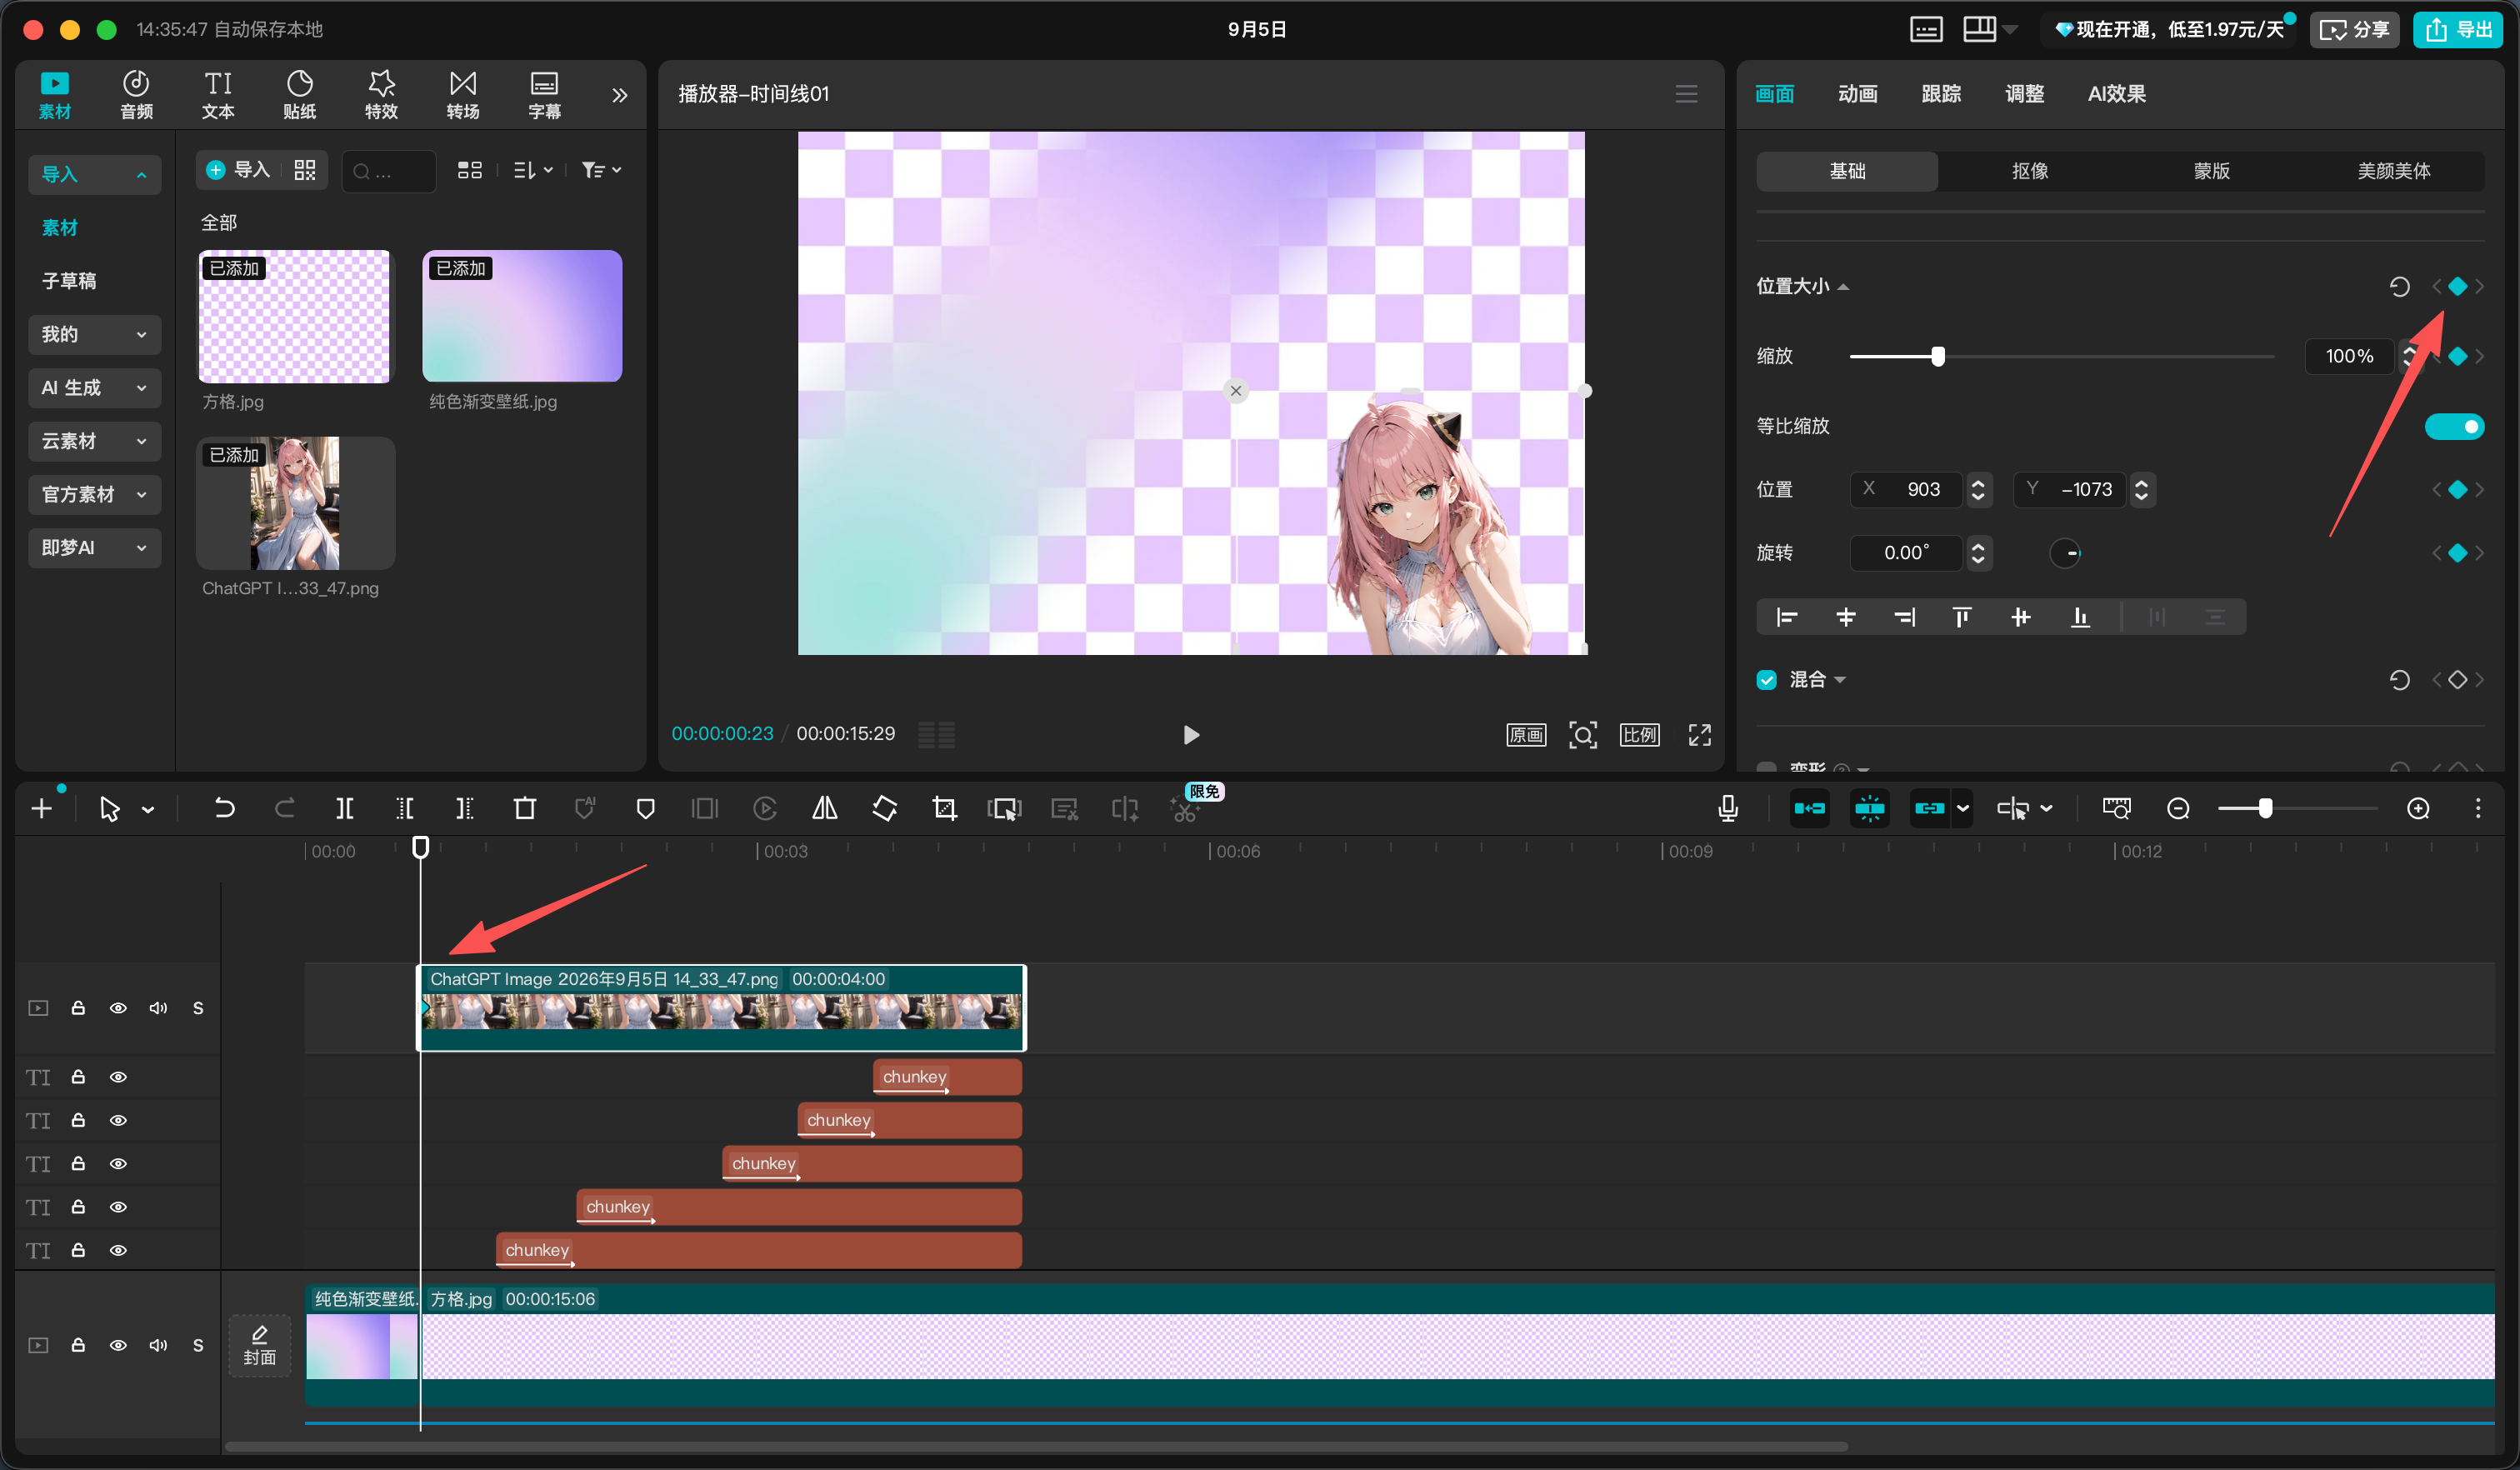Click the marker shield icon in toolbar
Image resolution: width=2520 pixels, height=1470 pixels.
[646, 808]
